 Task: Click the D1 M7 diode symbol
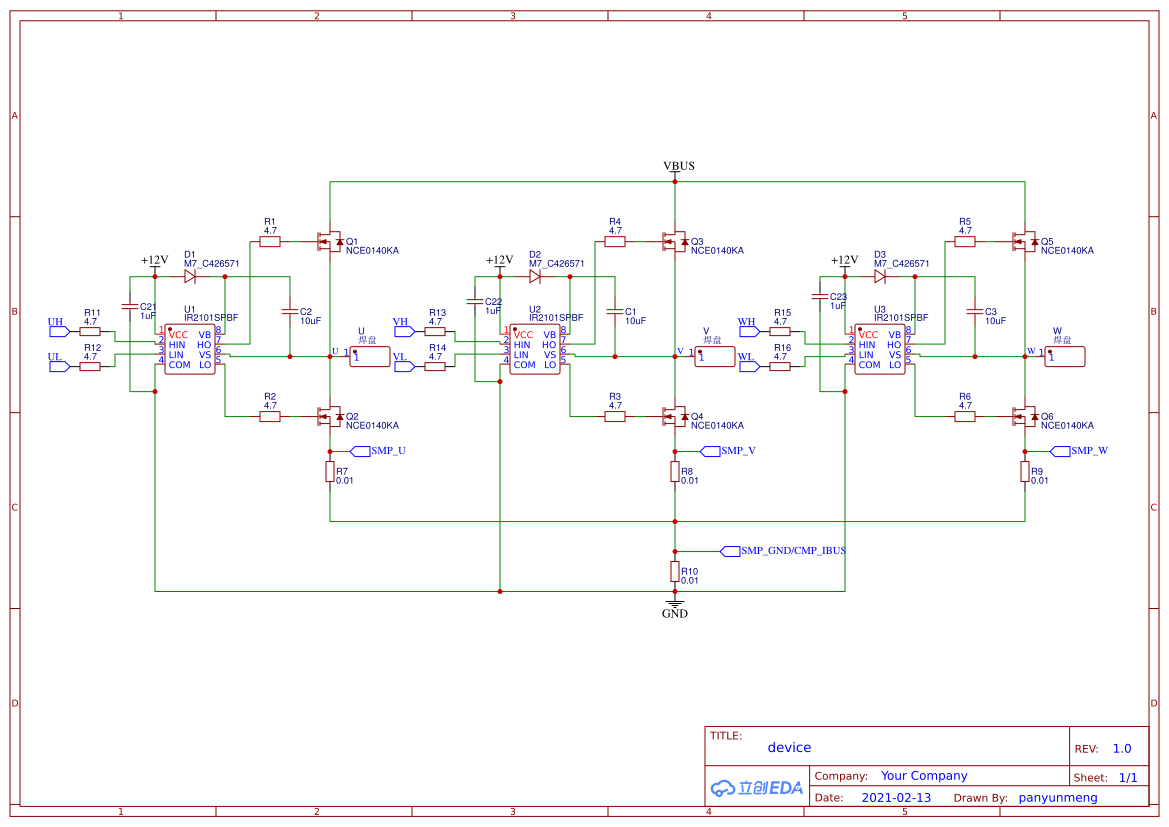point(189,277)
